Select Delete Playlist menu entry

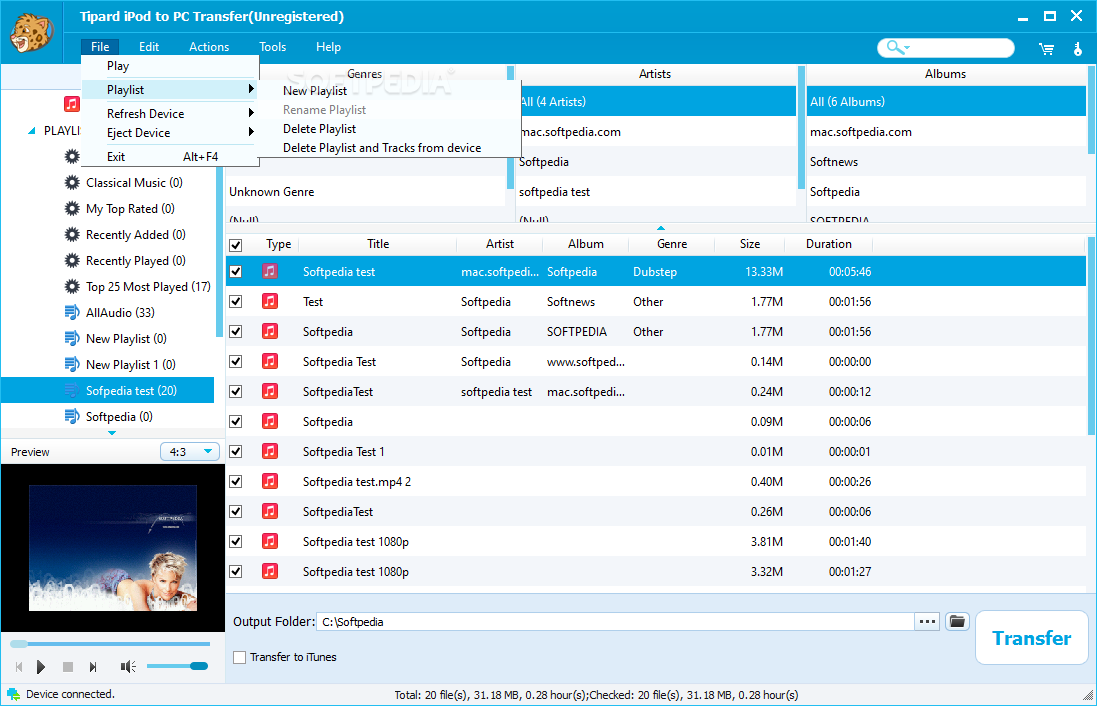click(x=320, y=129)
